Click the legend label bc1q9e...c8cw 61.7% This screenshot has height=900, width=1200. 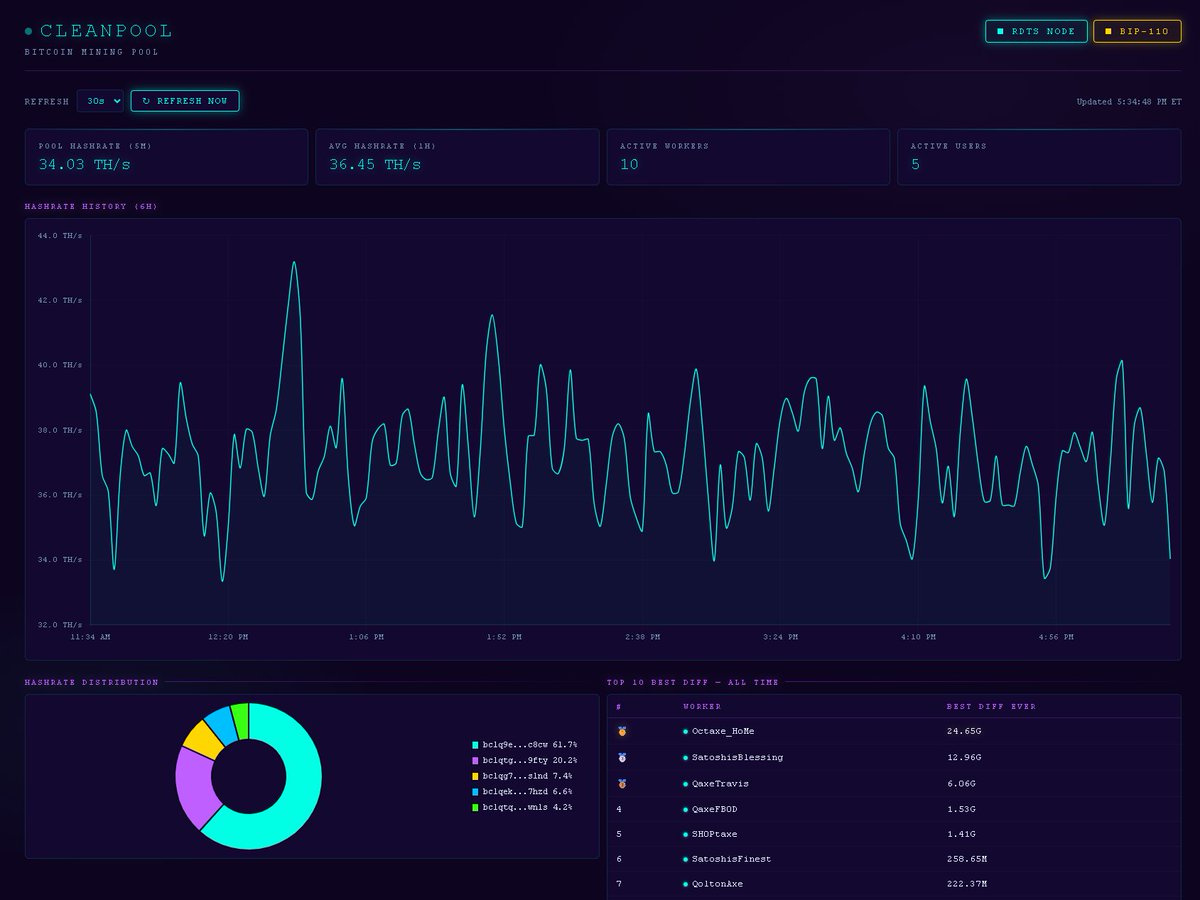point(530,745)
